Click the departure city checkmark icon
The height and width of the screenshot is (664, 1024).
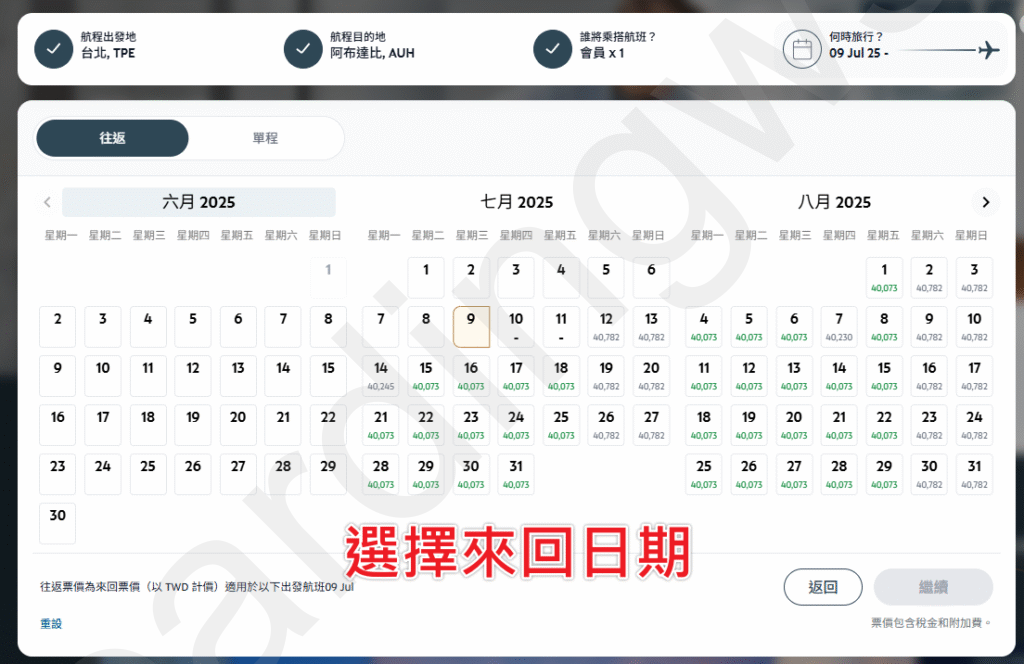coord(54,49)
